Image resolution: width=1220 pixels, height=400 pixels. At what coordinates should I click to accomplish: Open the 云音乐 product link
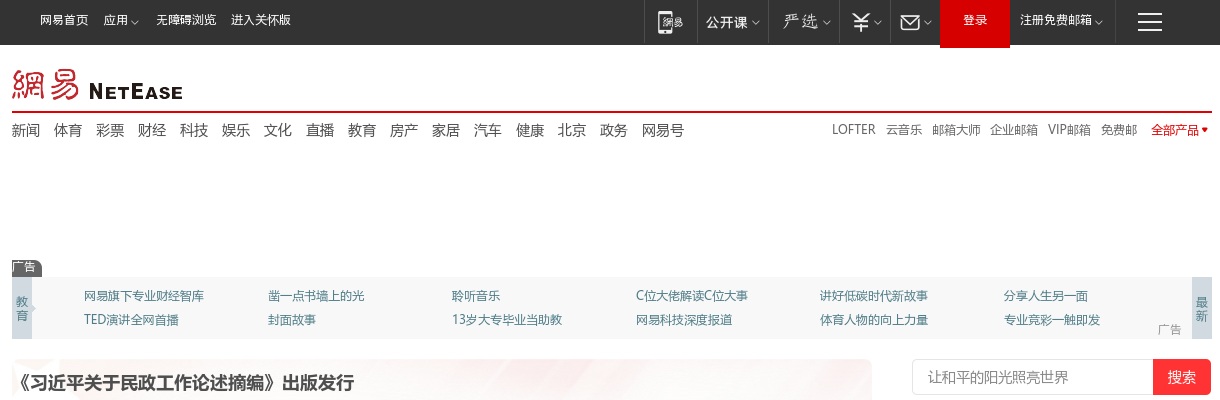point(904,130)
